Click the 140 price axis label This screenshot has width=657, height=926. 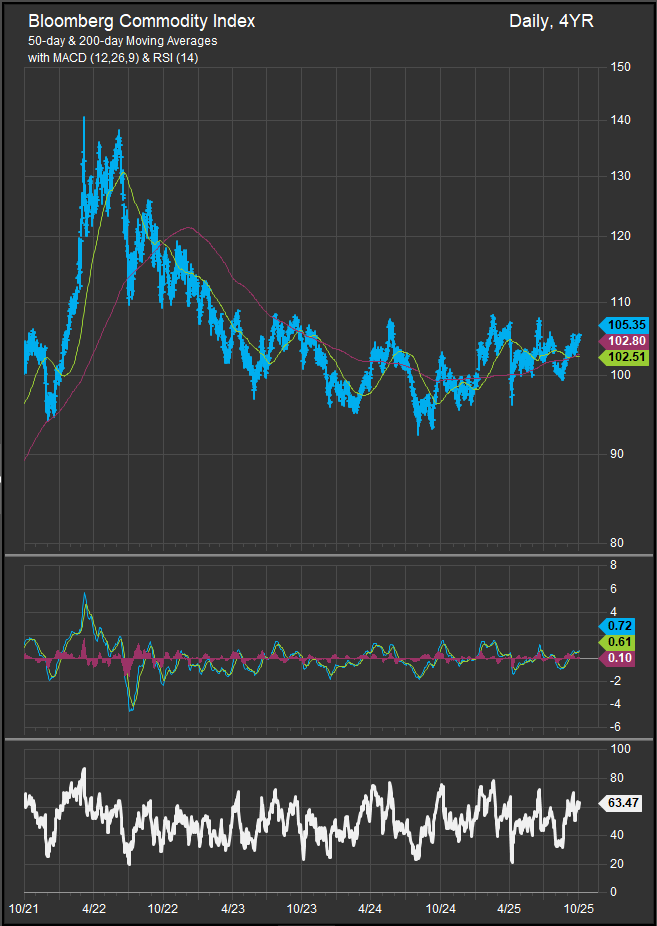[621, 120]
